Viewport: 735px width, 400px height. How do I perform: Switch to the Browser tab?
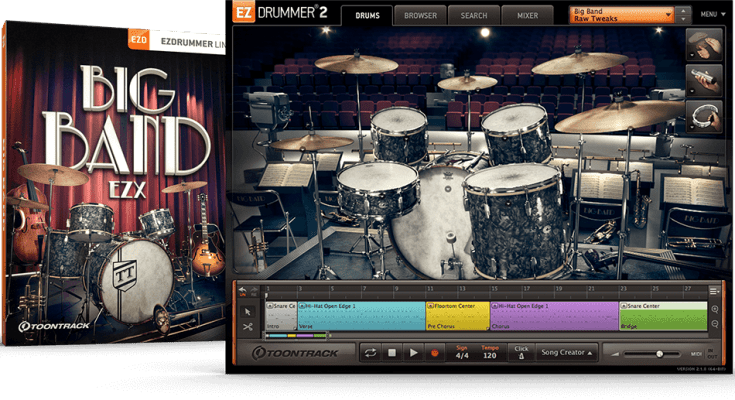click(421, 15)
